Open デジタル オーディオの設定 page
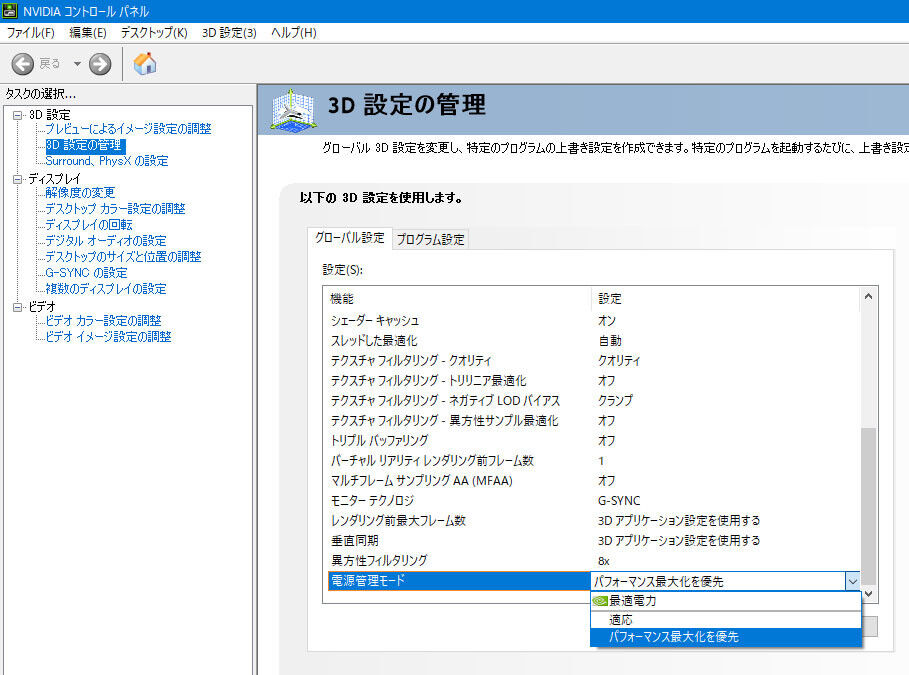The height and width of the screenshot is (675, 909). click(x=106, y=241)
